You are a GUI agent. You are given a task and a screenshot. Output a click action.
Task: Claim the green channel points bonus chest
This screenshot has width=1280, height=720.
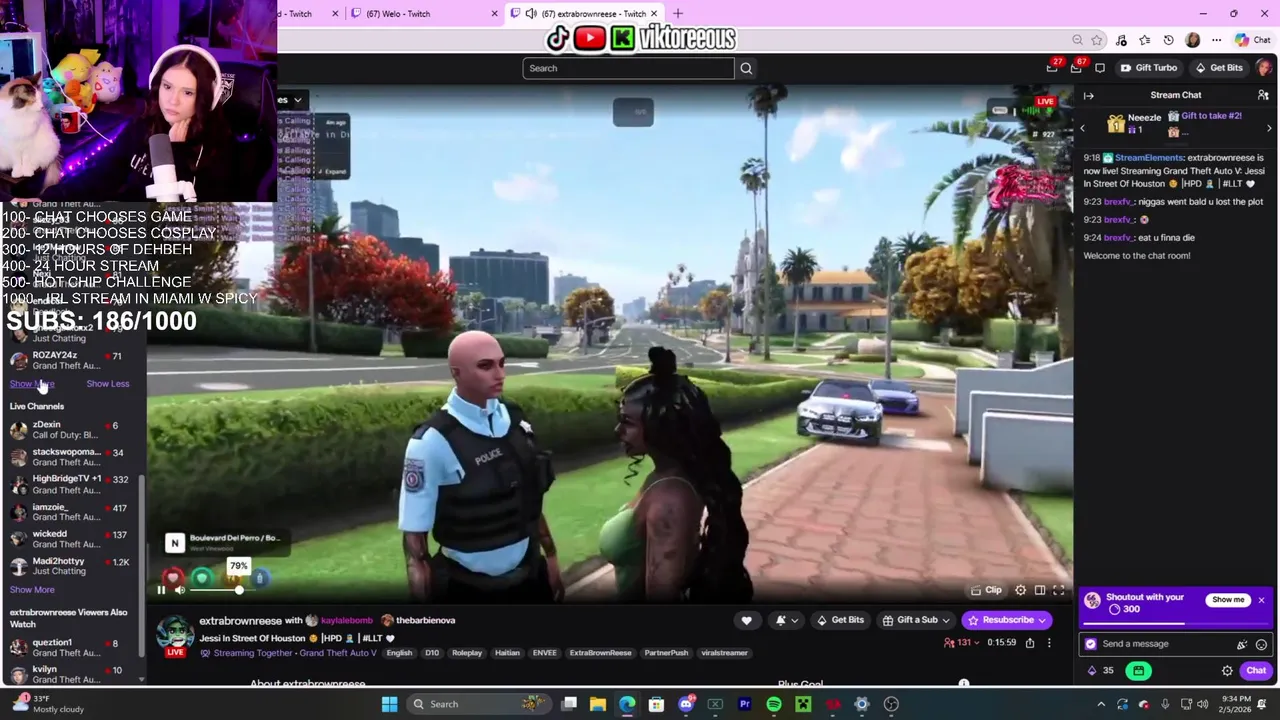tap(1138, 671)
